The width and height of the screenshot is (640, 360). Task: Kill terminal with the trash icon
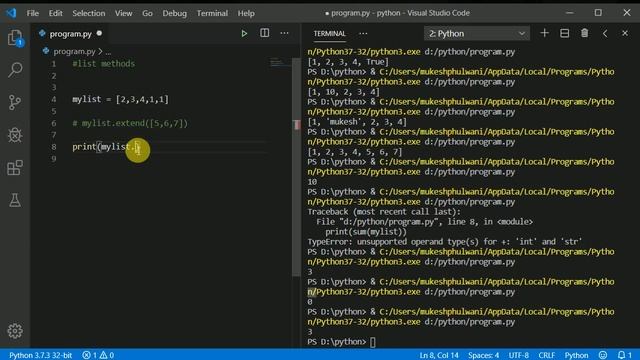pyautogui.click(x=584, y=33)
